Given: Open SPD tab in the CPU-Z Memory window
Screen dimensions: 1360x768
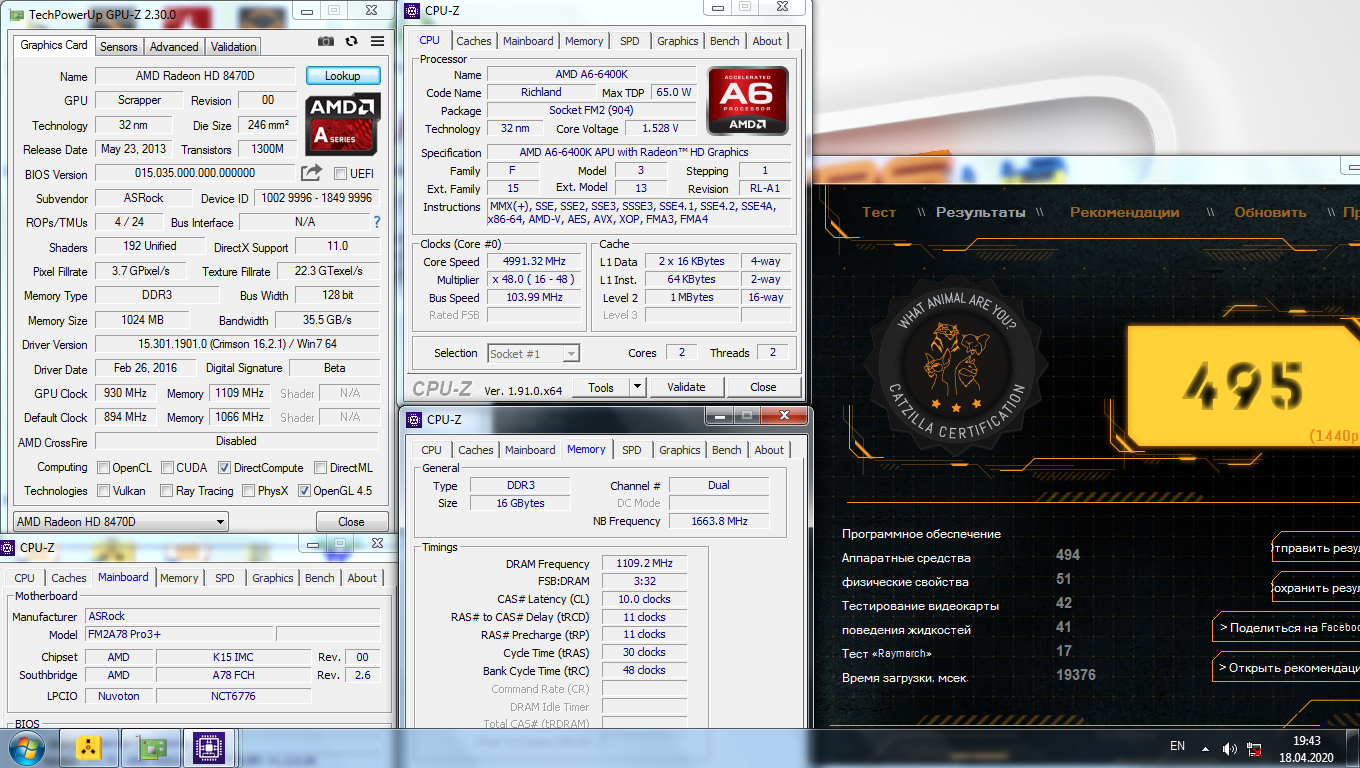Looking at the screenshot, I should [632, 450].
